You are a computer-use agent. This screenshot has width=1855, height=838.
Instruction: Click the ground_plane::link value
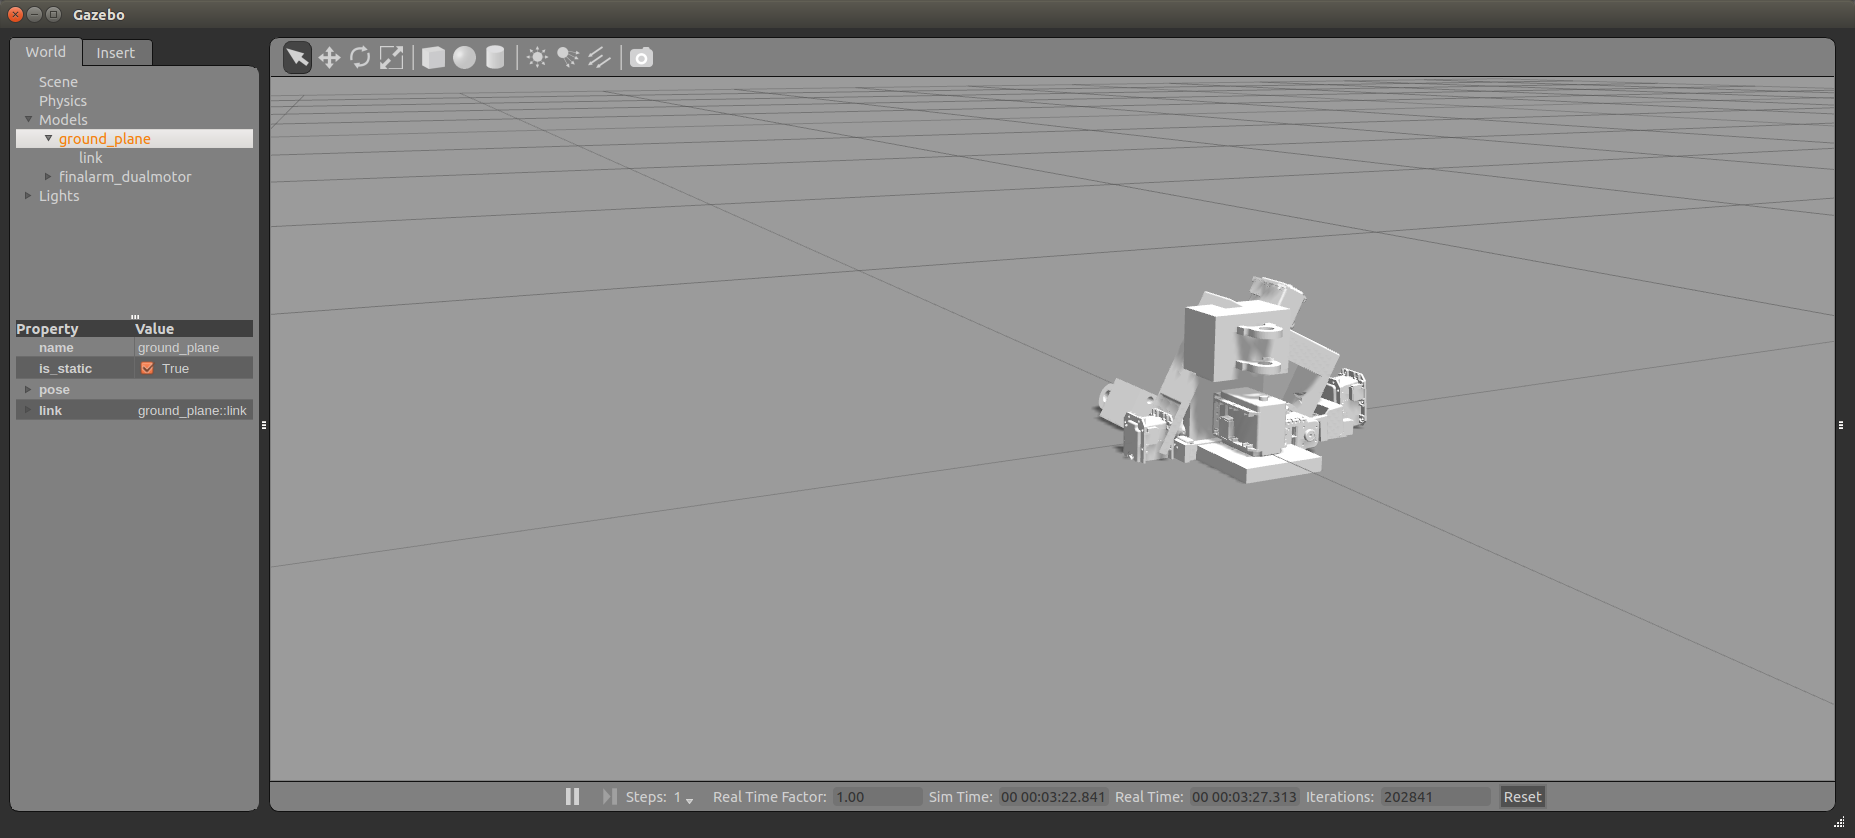click(x=193, y=411)
